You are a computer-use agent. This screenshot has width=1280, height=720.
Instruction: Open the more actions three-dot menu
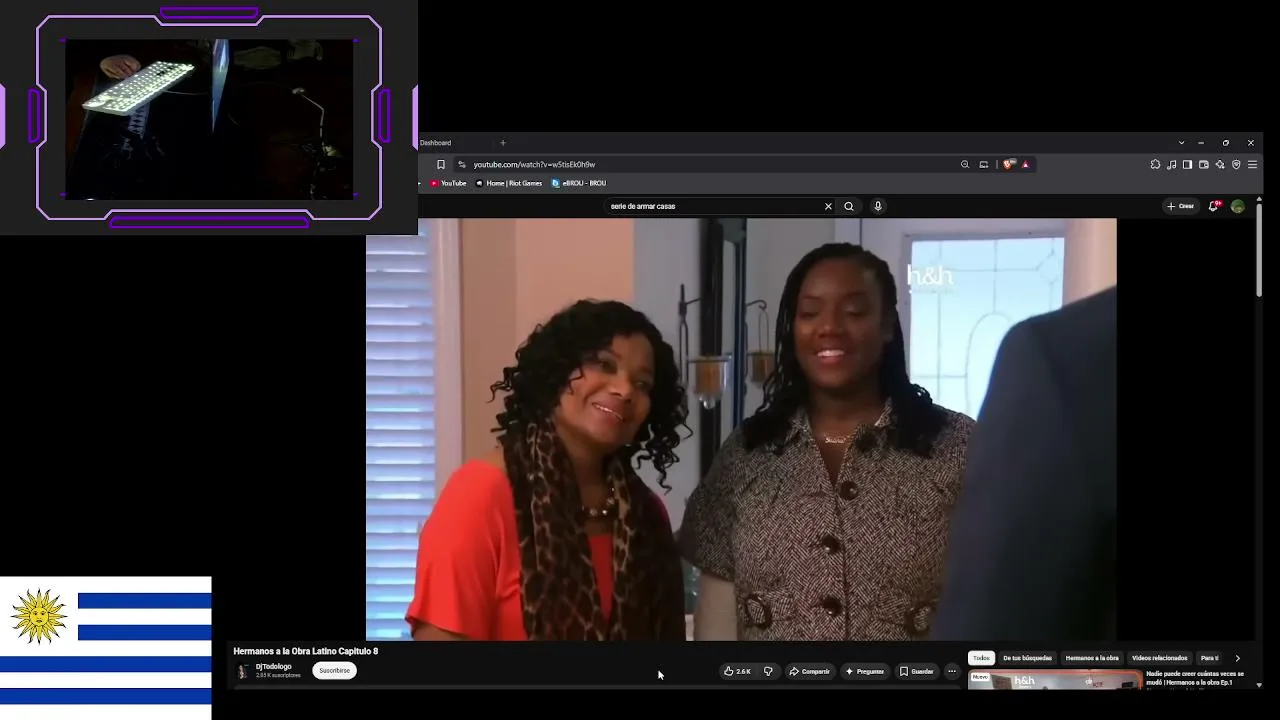(952, 671)
